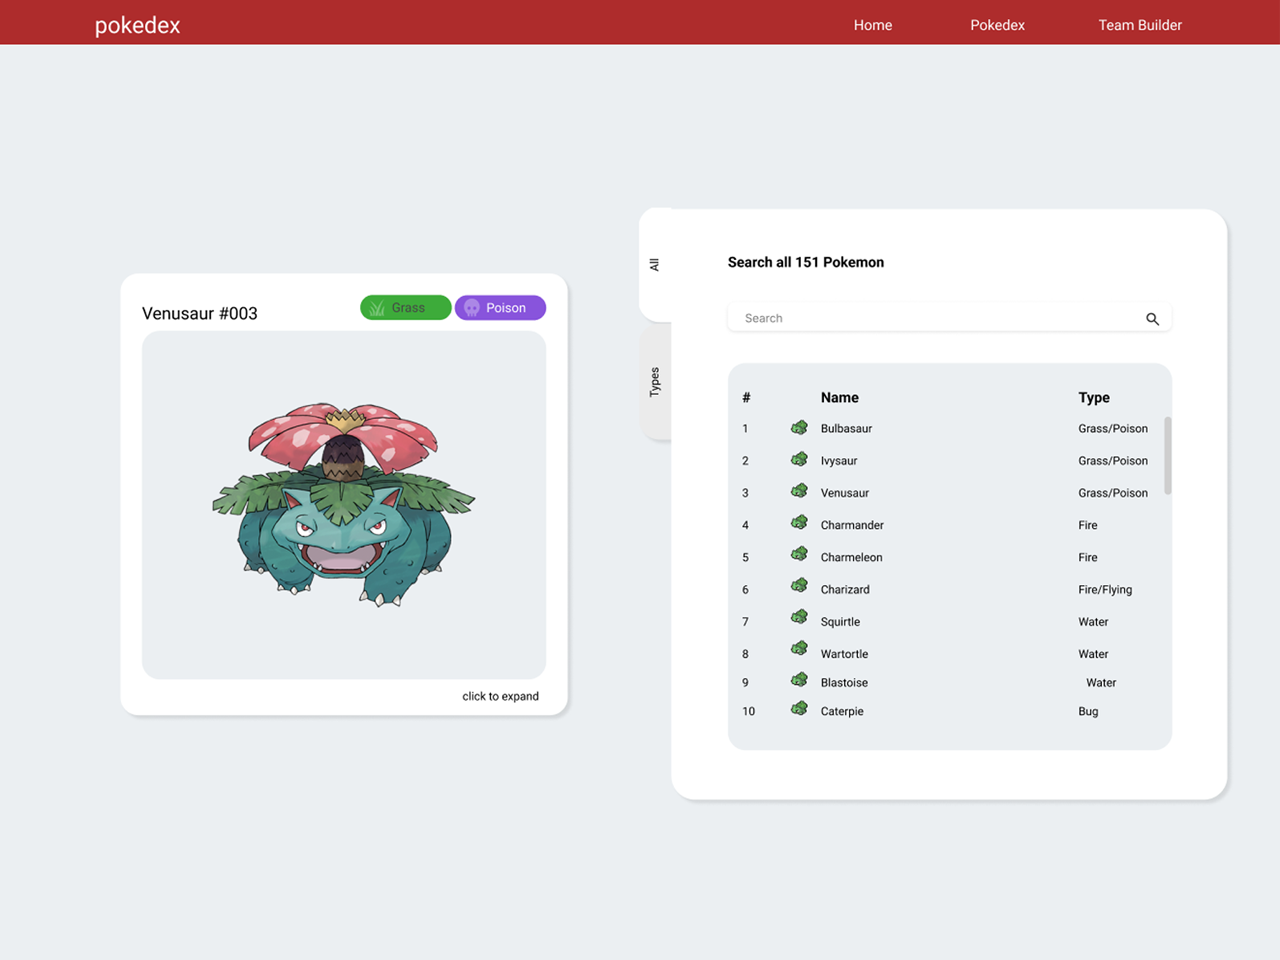Click the Bulbasaur row sprite icon

point(799,427)
